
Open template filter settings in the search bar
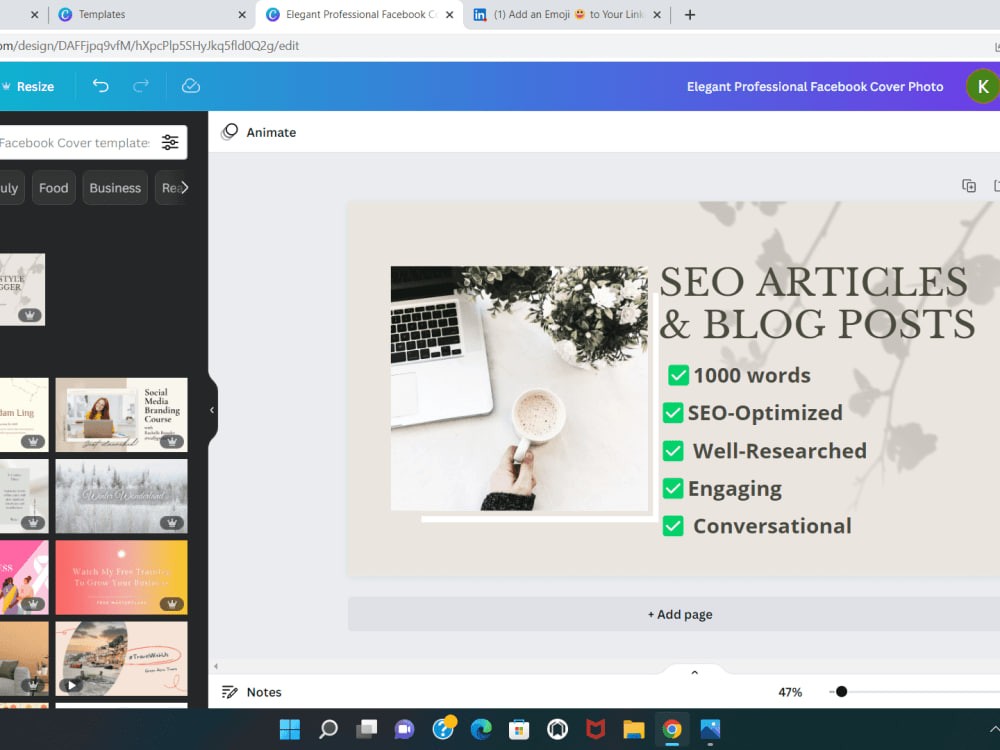168,142
